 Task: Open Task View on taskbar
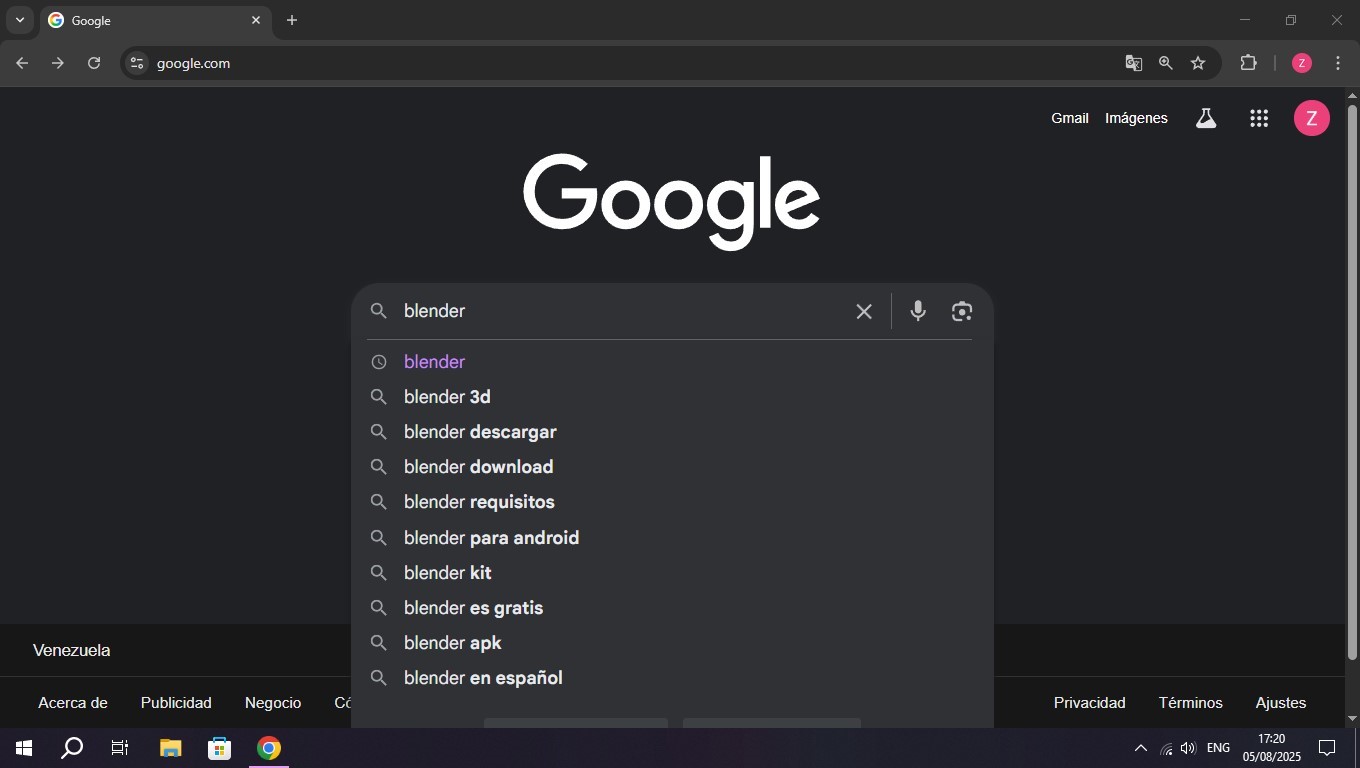[120, 748]
